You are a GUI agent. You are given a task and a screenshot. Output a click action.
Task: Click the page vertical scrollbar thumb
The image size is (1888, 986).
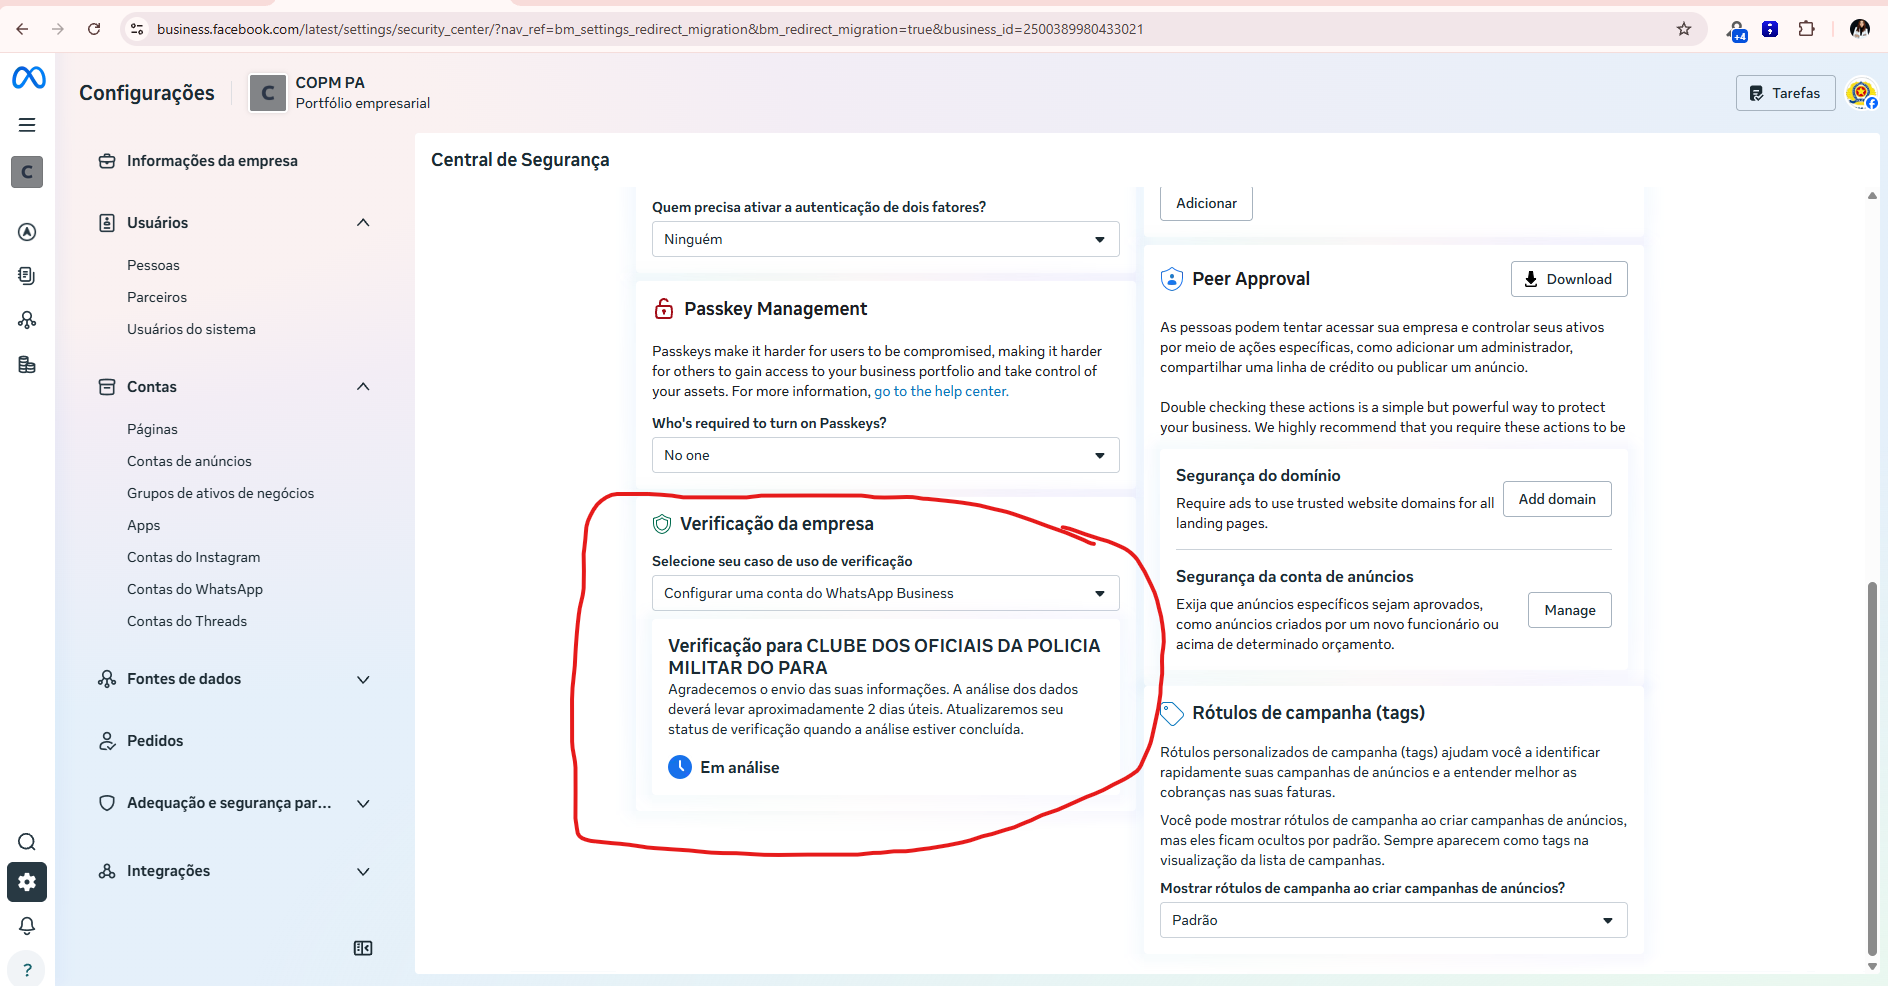[1872, 768]
